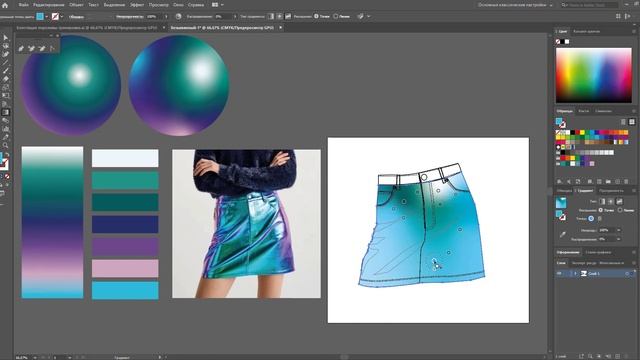Select Точки radio in Gradient panel

(x=600, y=210)
